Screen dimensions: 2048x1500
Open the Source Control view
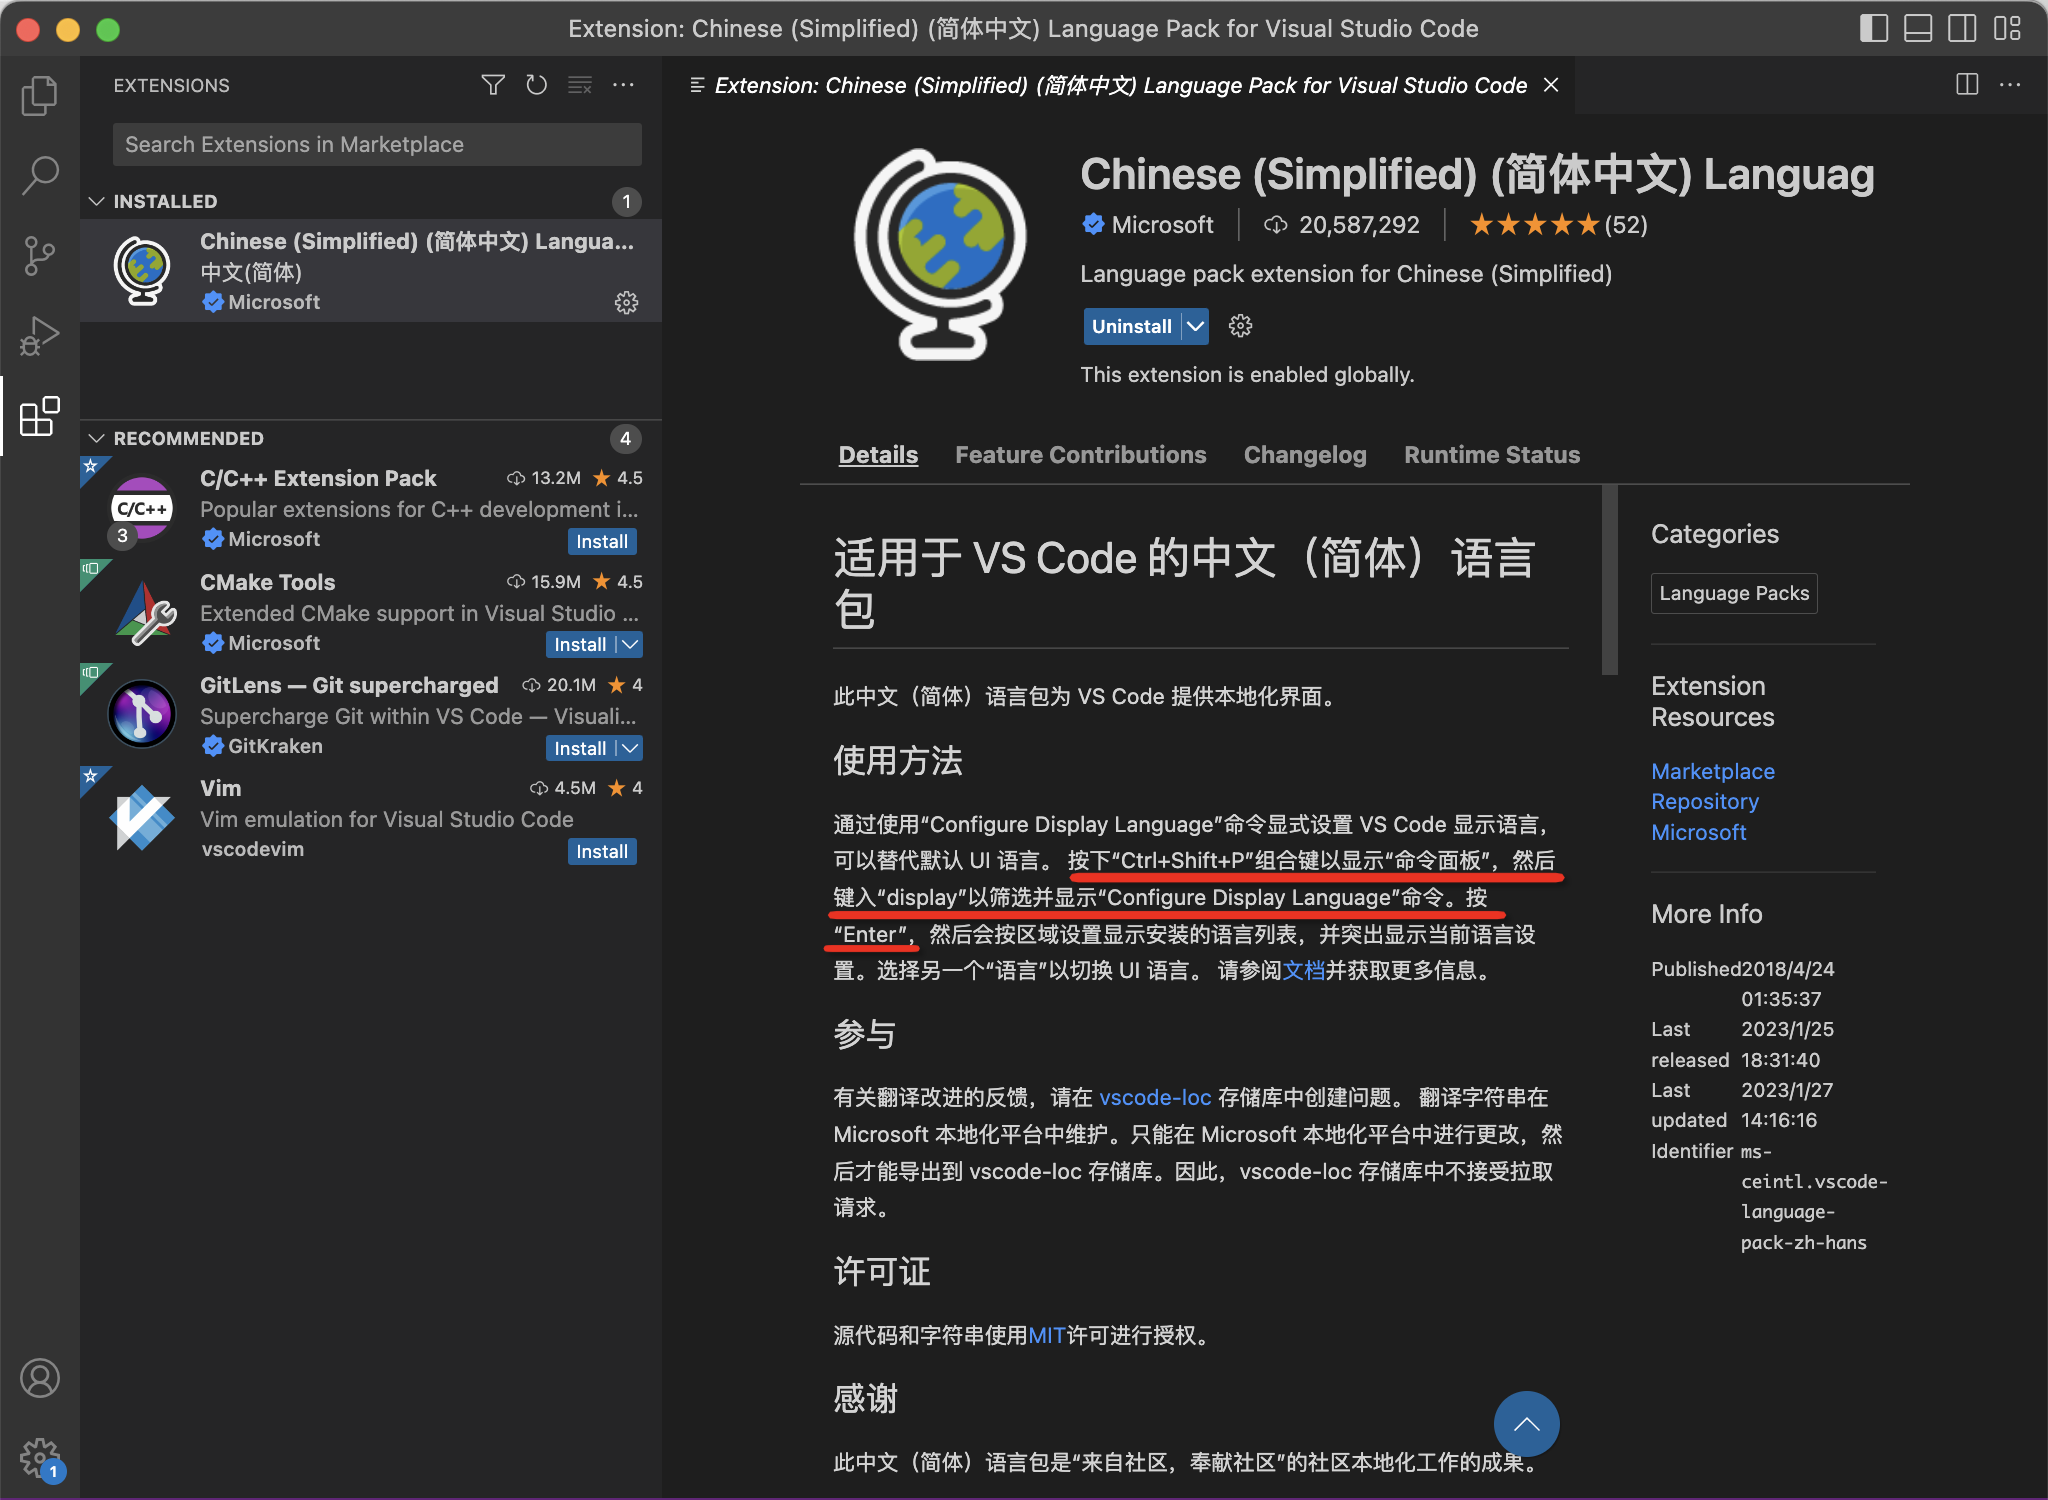pyautogui.click(x=40, y=256)
